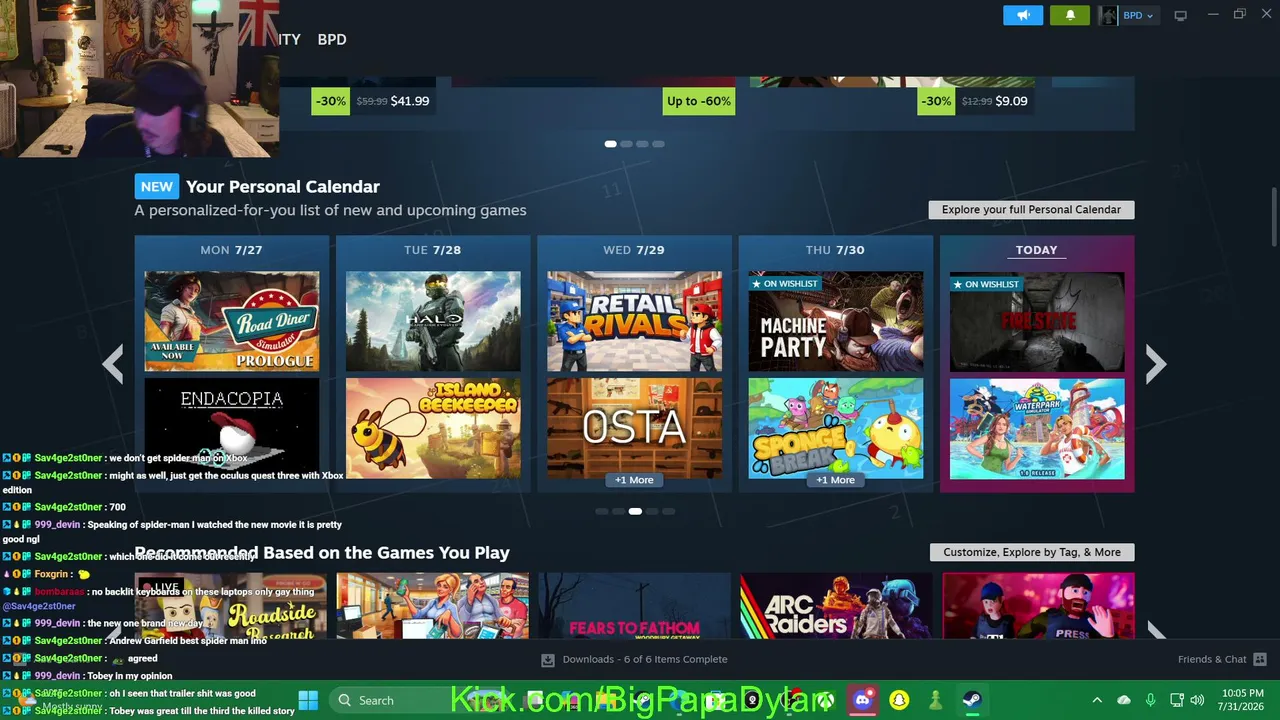Expand +1 More under THU 7/30
The height and width of the screenshot is (720, 1280).
click(x=836, y=480)
